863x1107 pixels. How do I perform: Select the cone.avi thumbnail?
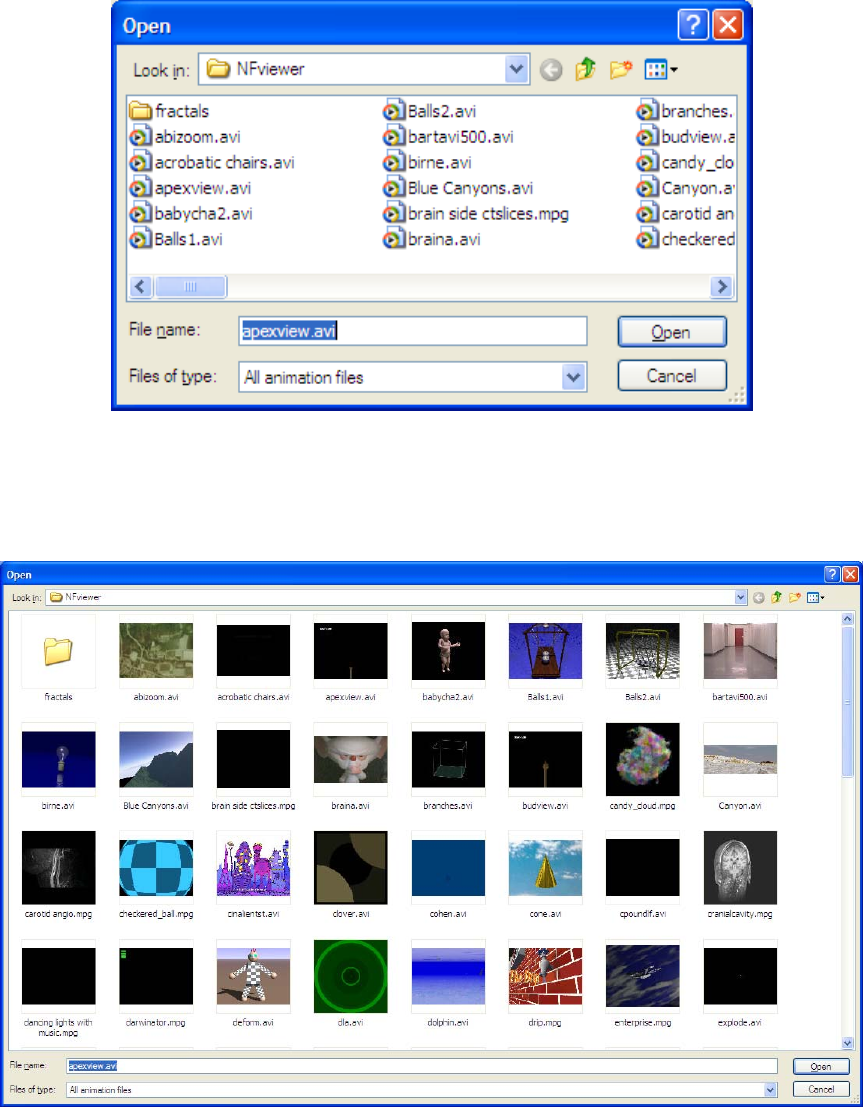click(545, 866)
